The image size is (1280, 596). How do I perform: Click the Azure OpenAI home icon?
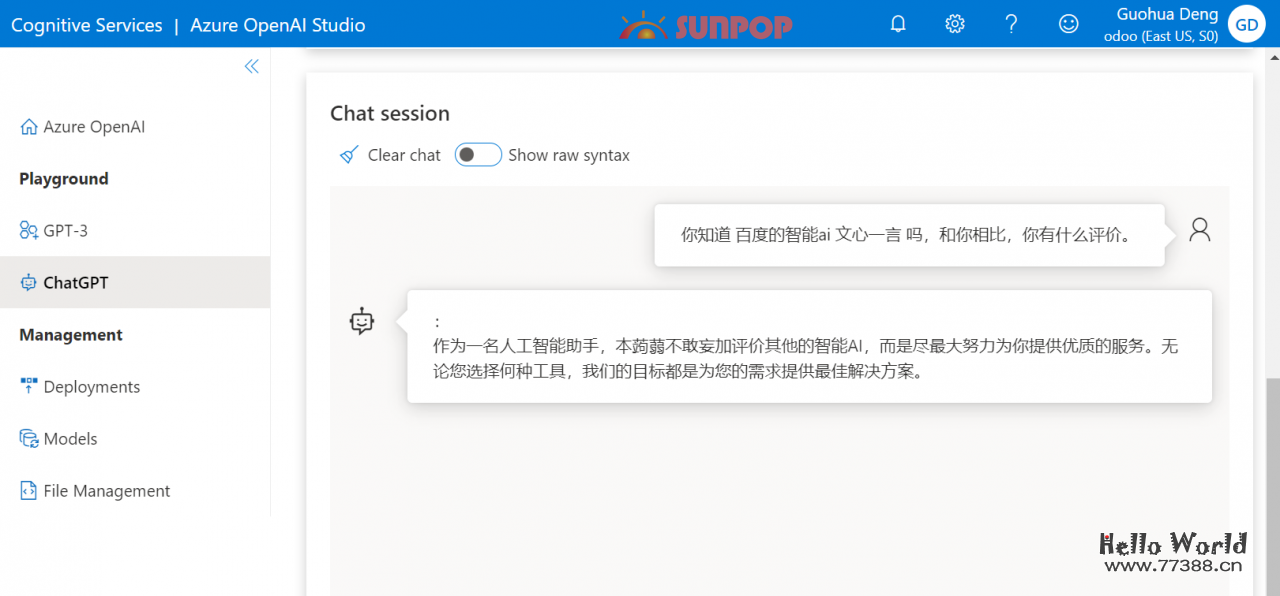pyautogui.click(x=30, y=126)
